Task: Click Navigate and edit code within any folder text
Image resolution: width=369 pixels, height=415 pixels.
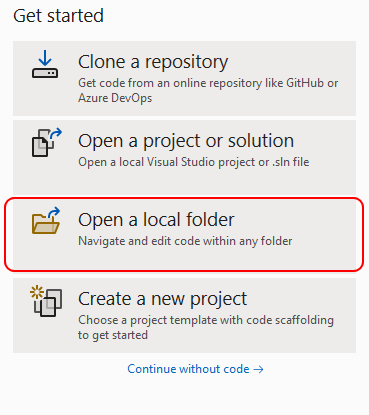Action: (x=185, y=241)
